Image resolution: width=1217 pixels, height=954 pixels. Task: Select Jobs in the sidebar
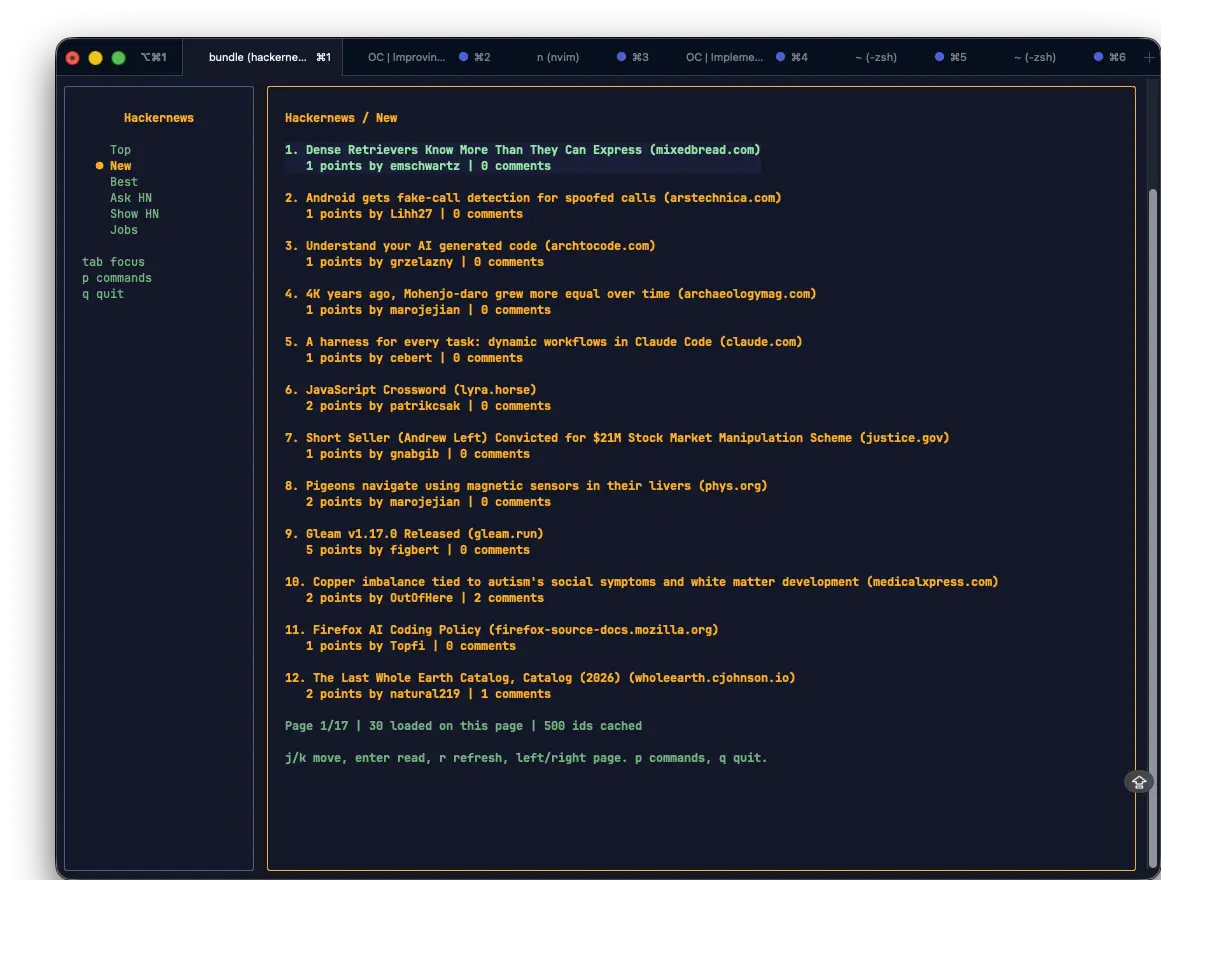point(124,230)
